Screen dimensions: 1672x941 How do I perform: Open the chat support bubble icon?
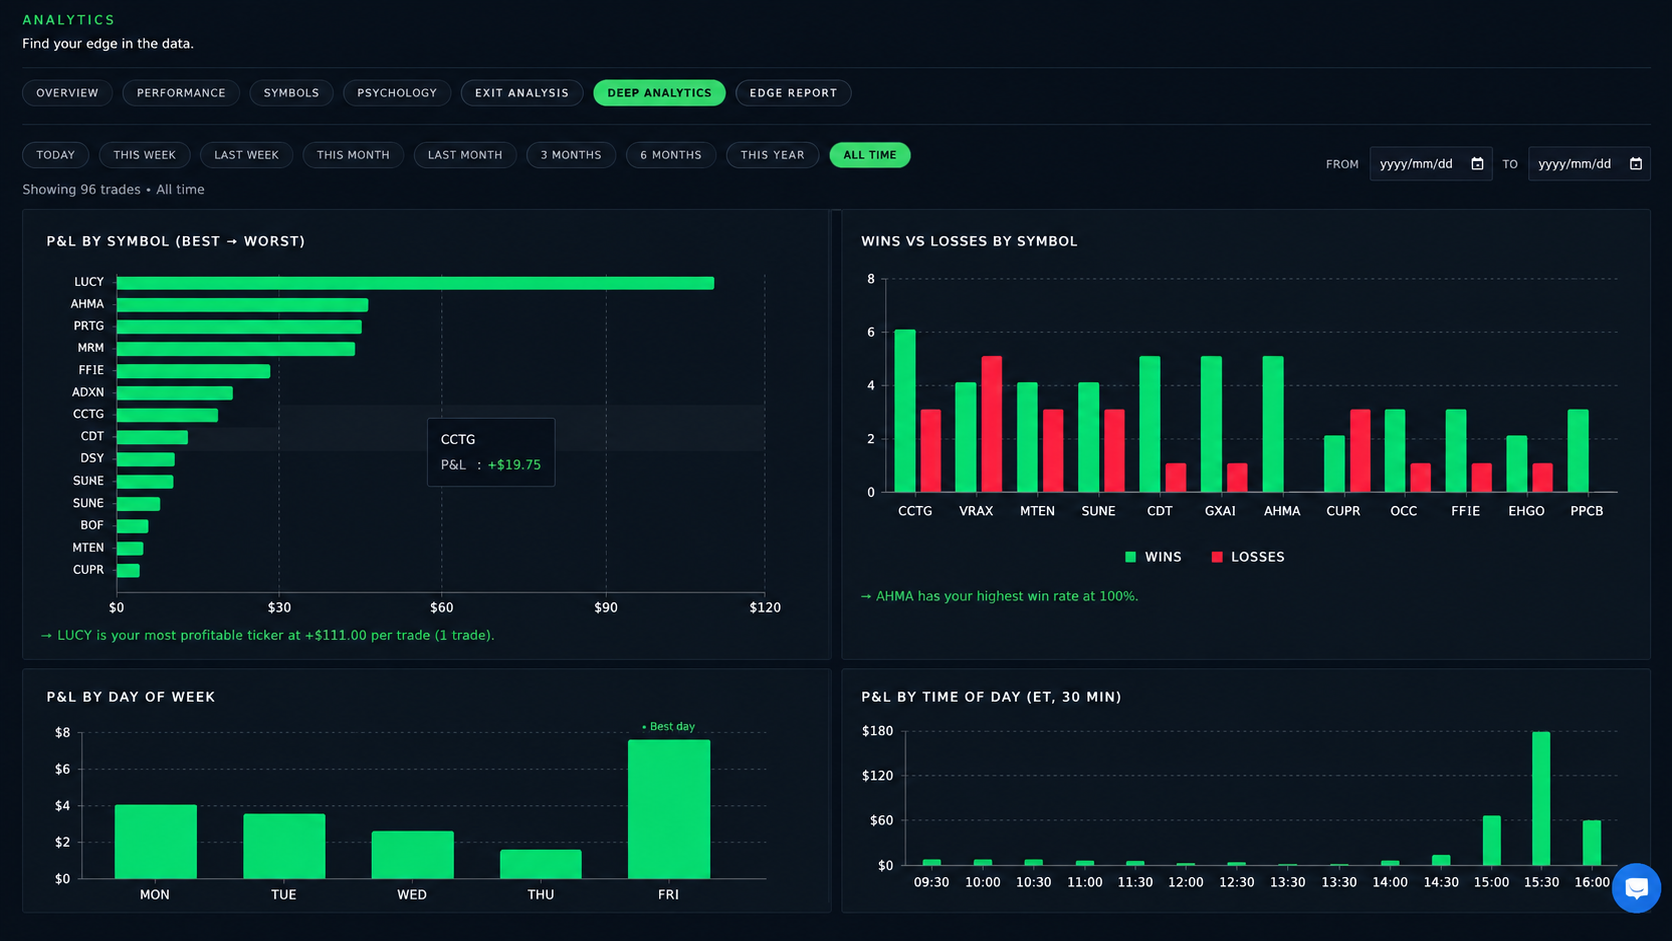(1636, 887)
